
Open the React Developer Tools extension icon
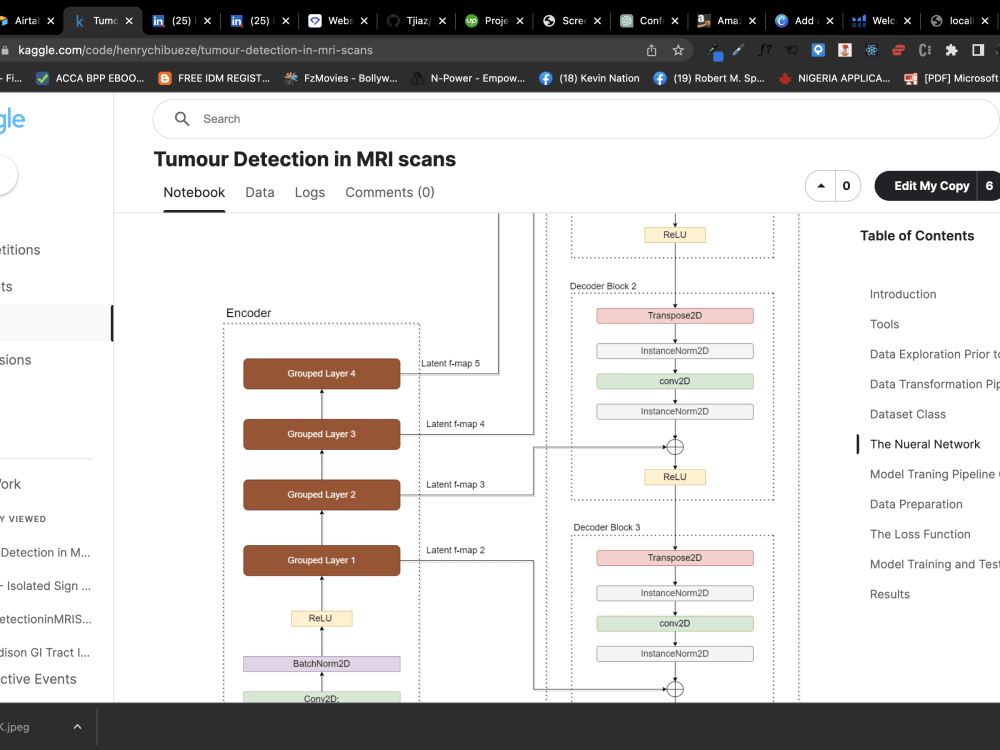(x=871, y=50)
